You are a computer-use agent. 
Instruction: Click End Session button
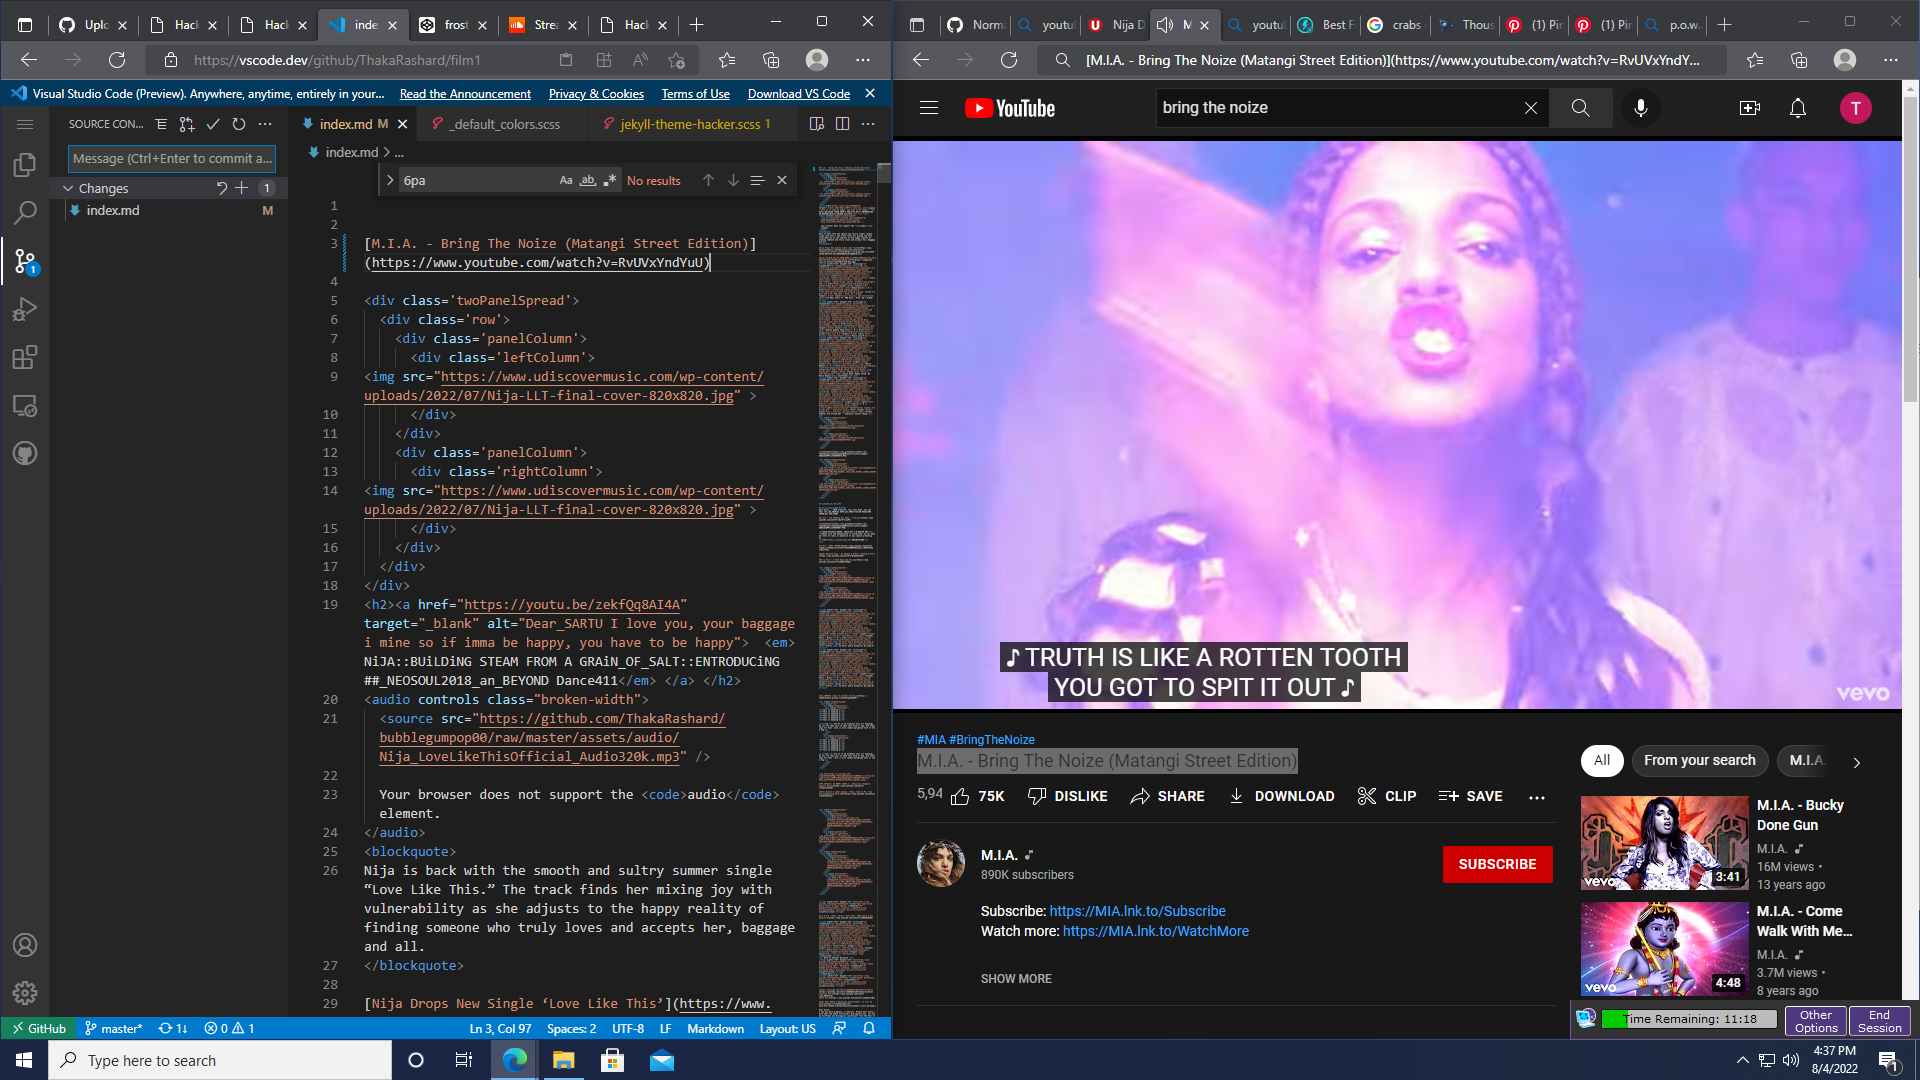point(1879,1021)
